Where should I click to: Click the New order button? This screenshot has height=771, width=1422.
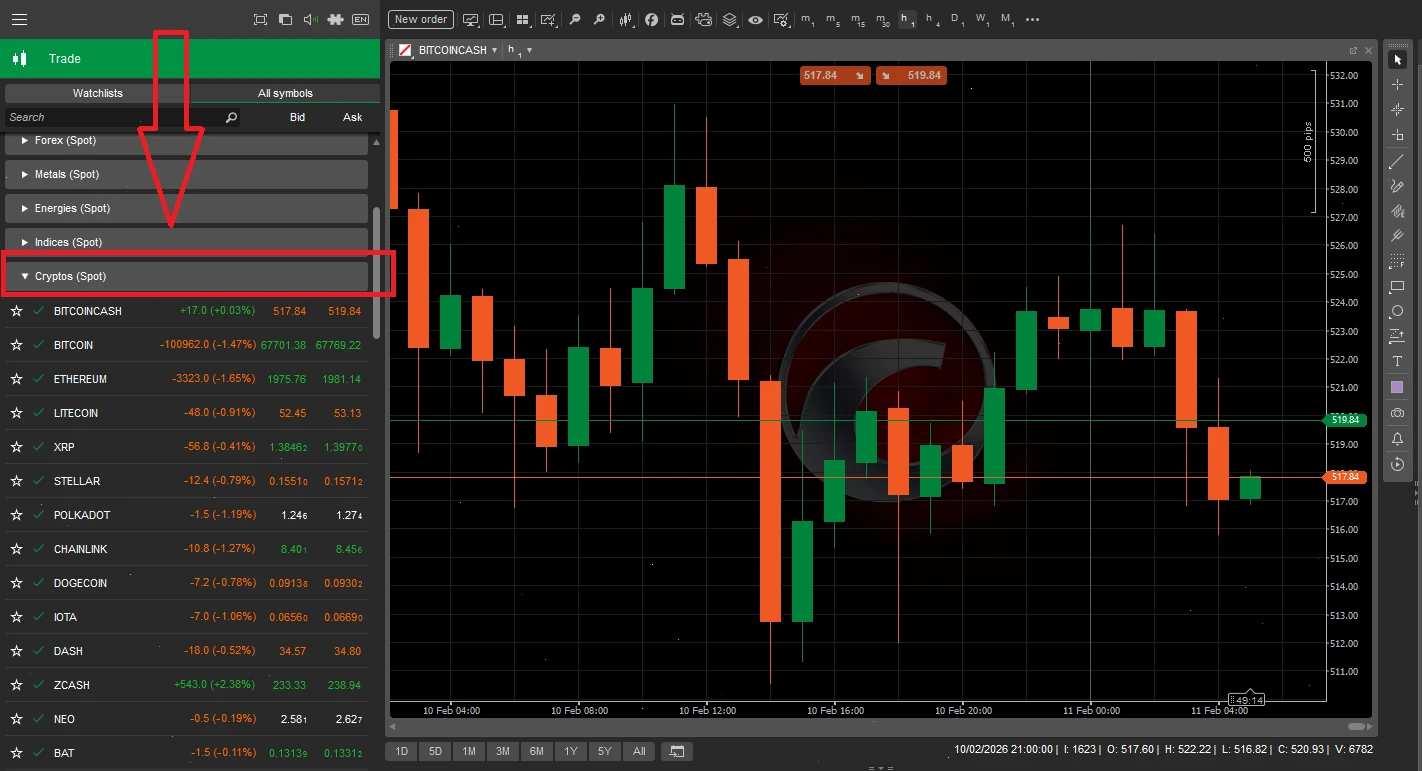click(x=420, y=19)
